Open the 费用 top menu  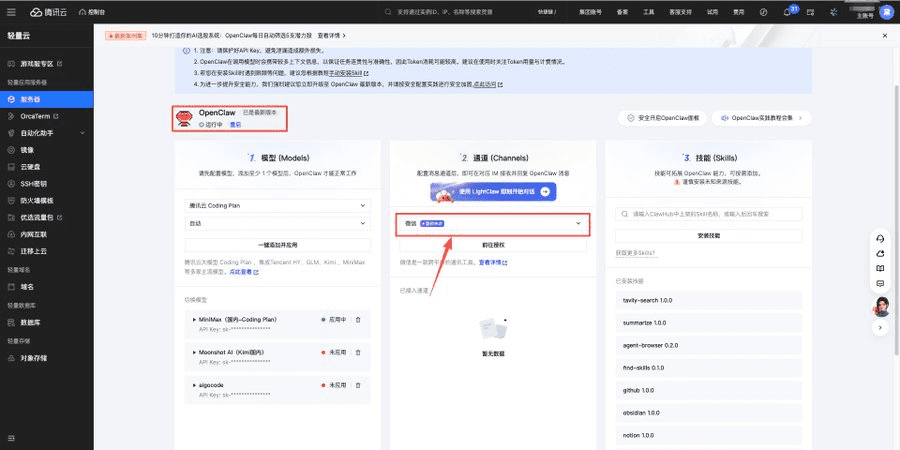click(738, 11)
